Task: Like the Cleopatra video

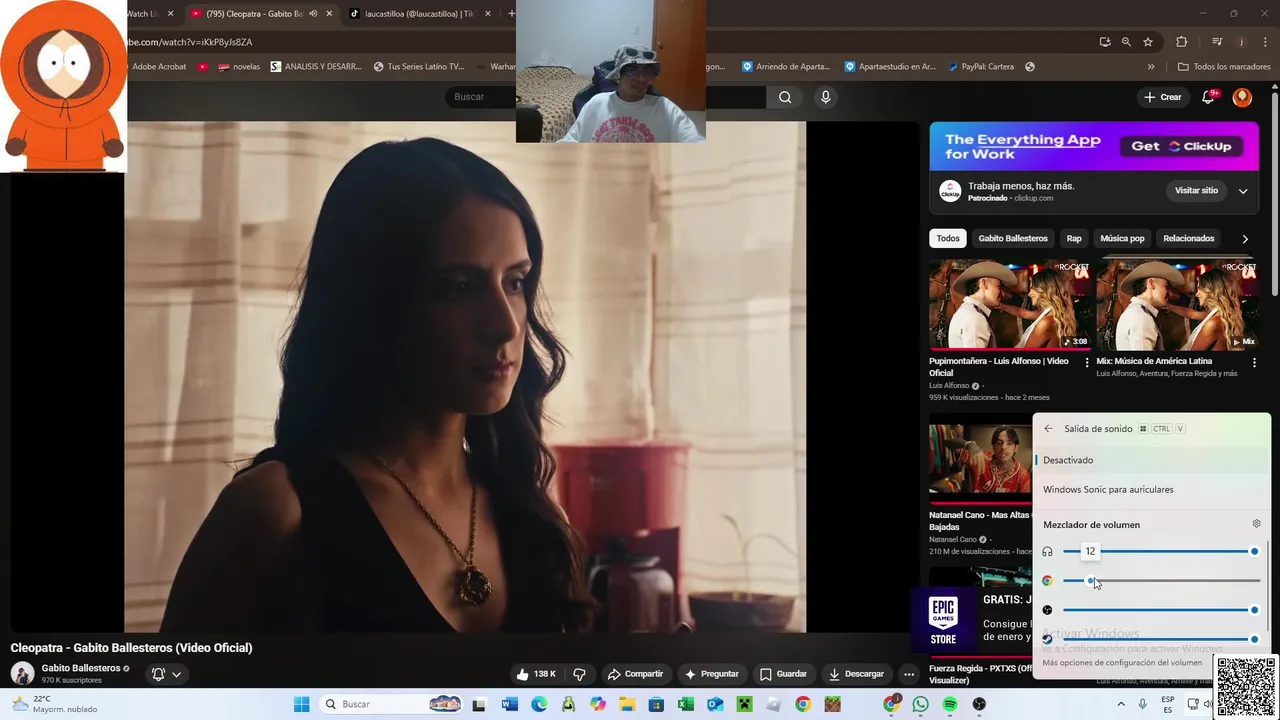Action: click(x=535, y=674)
